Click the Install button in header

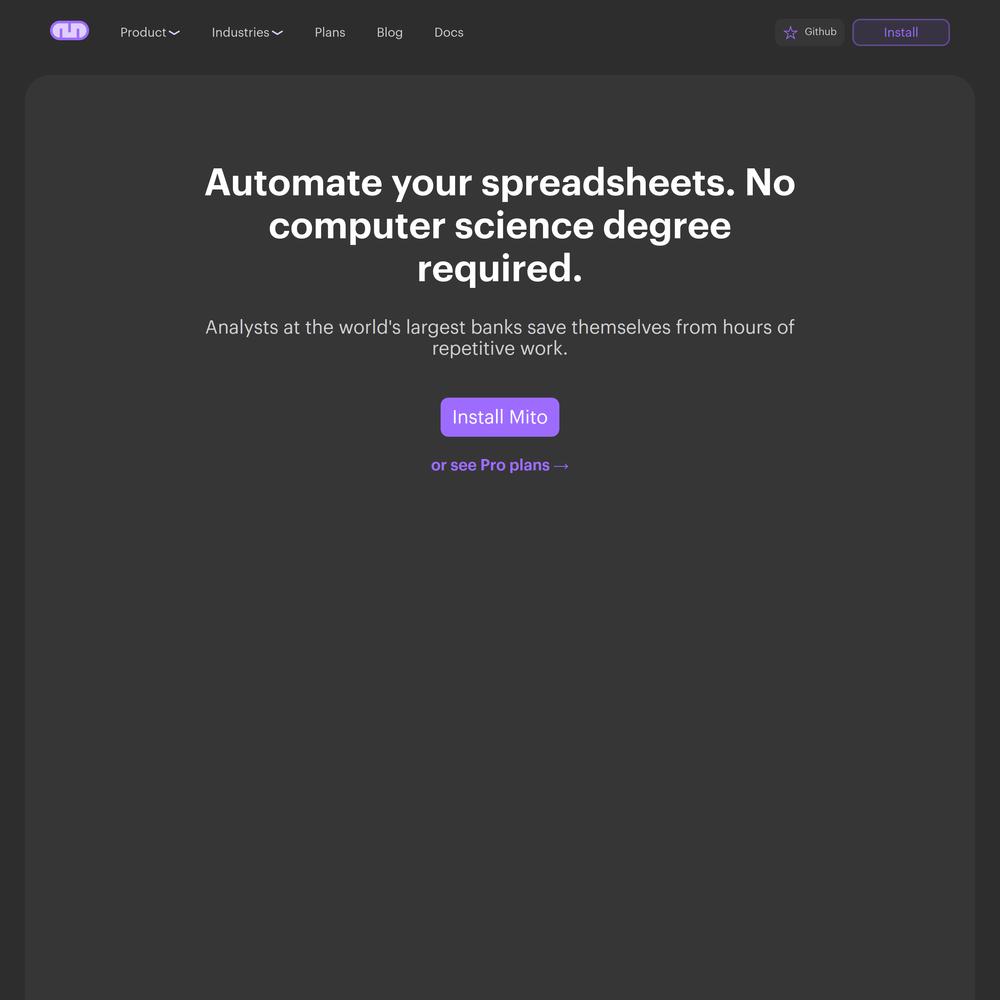pos(901,33)
